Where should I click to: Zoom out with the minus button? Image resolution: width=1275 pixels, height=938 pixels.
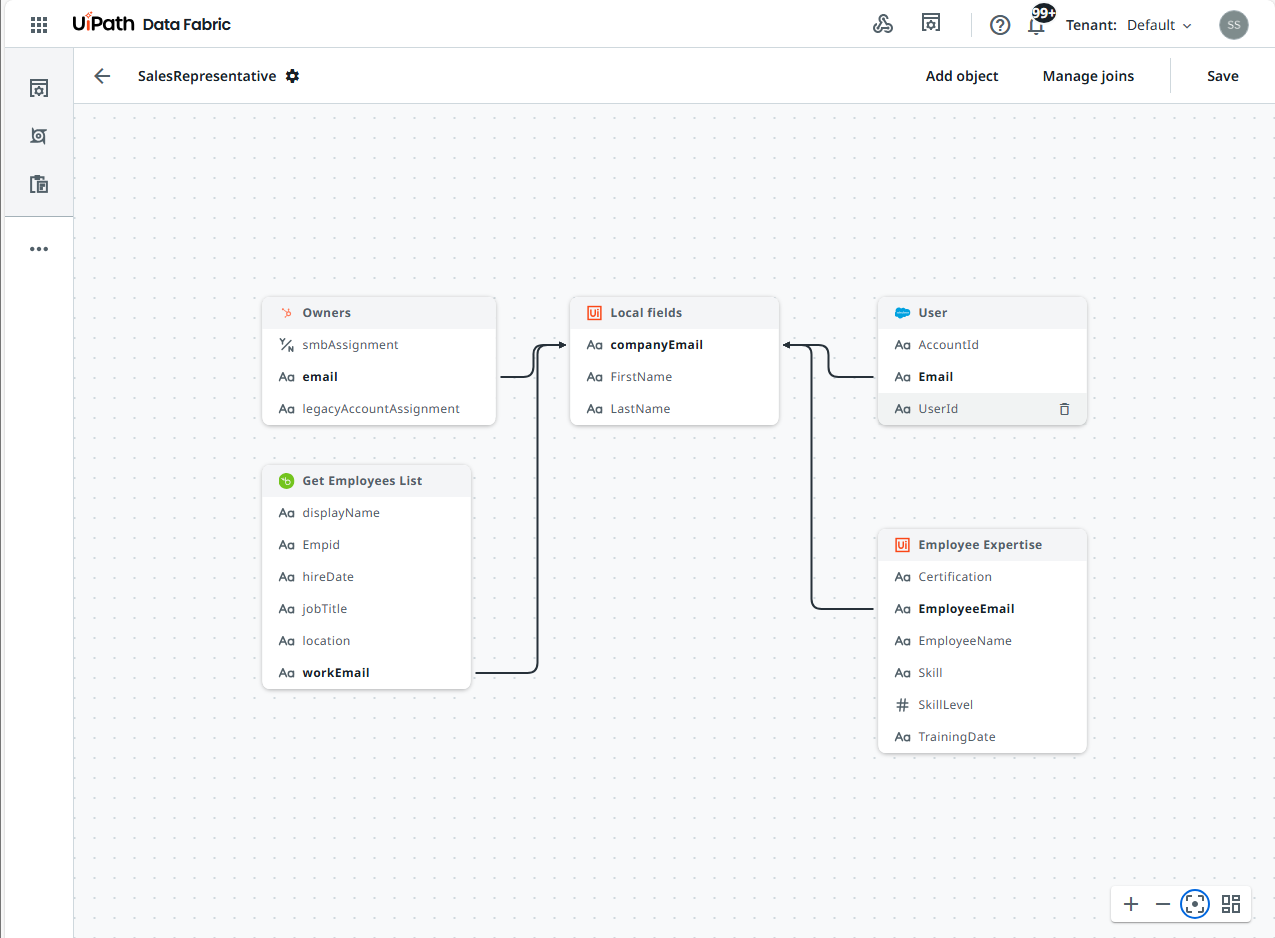pos(1162,904)
